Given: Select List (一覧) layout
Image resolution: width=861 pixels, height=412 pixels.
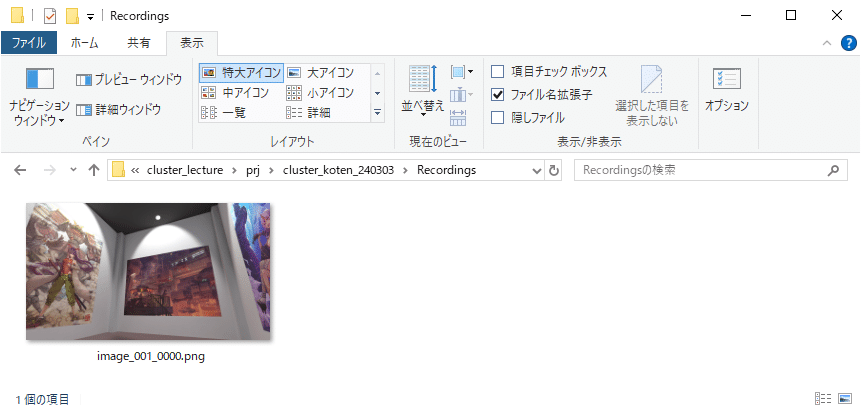Looking at the screenshot, I should pyautogui.click(x=224, y=113).
